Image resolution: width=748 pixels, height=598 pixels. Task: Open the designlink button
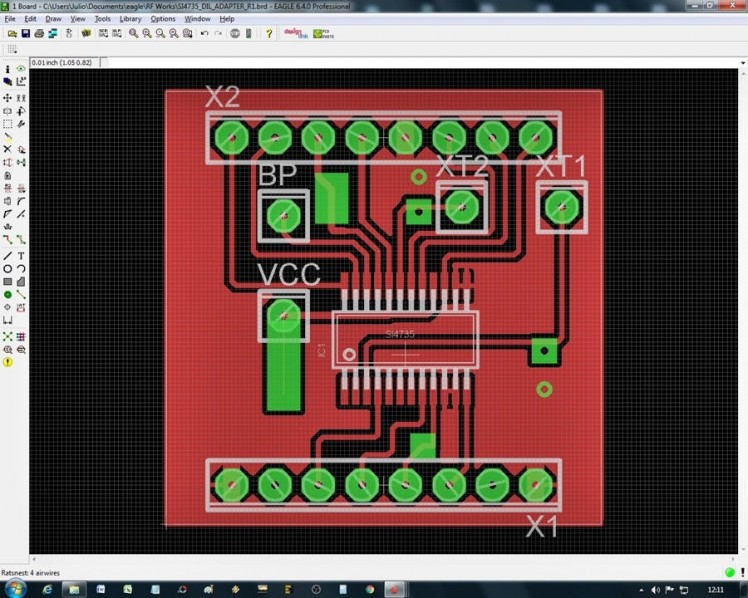[x=296, y=33]
